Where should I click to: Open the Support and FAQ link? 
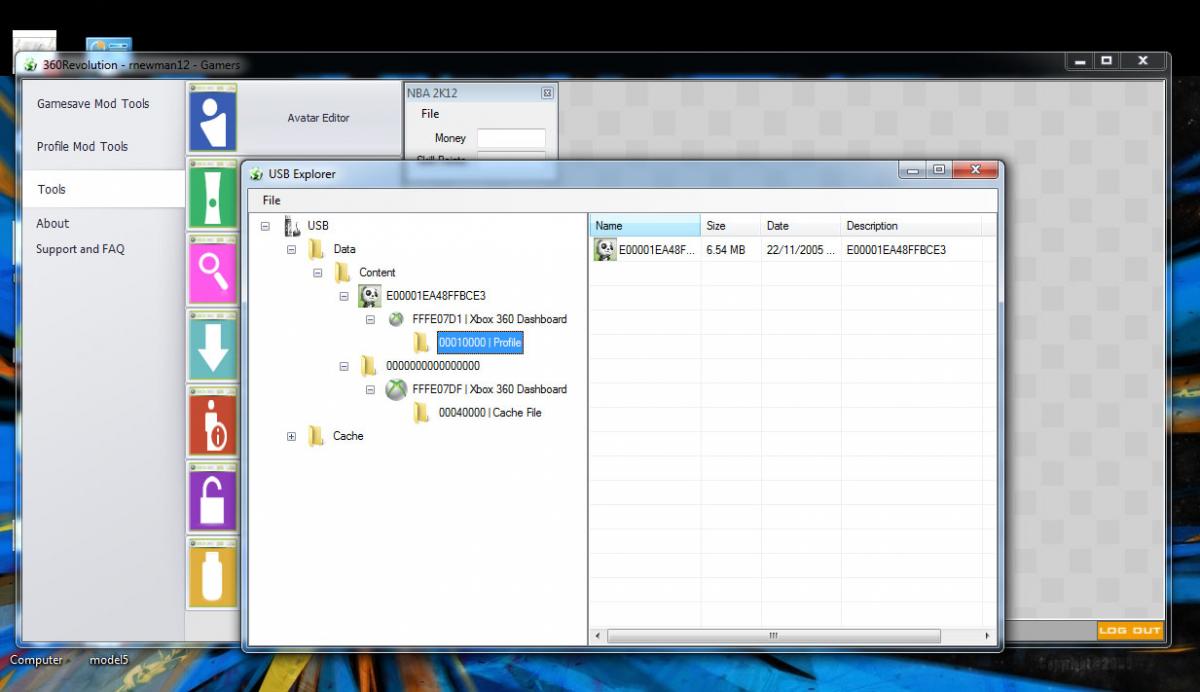click(80, 249)
